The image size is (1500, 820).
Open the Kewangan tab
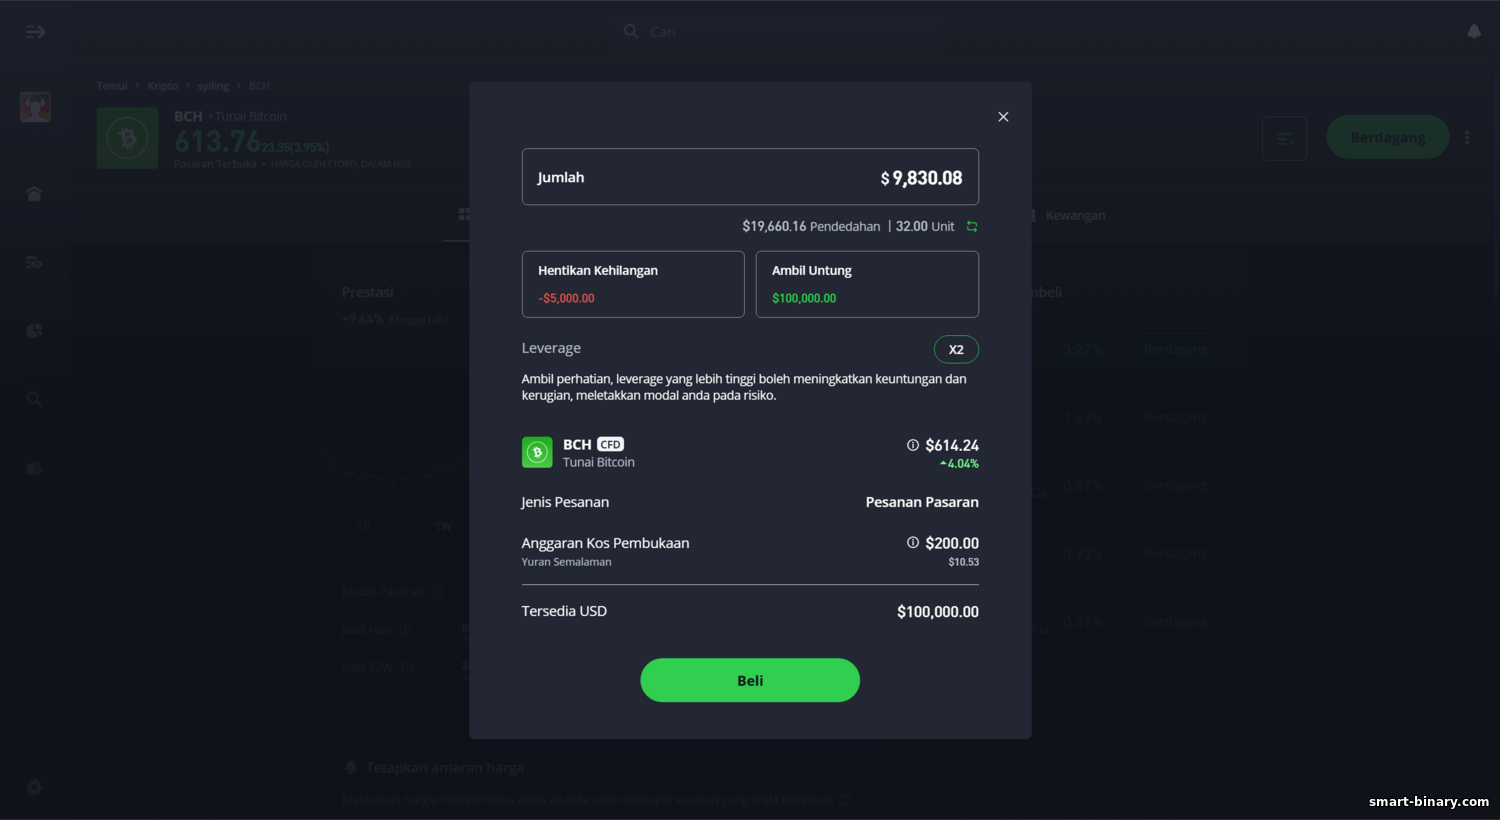(x=1075, y=215)
